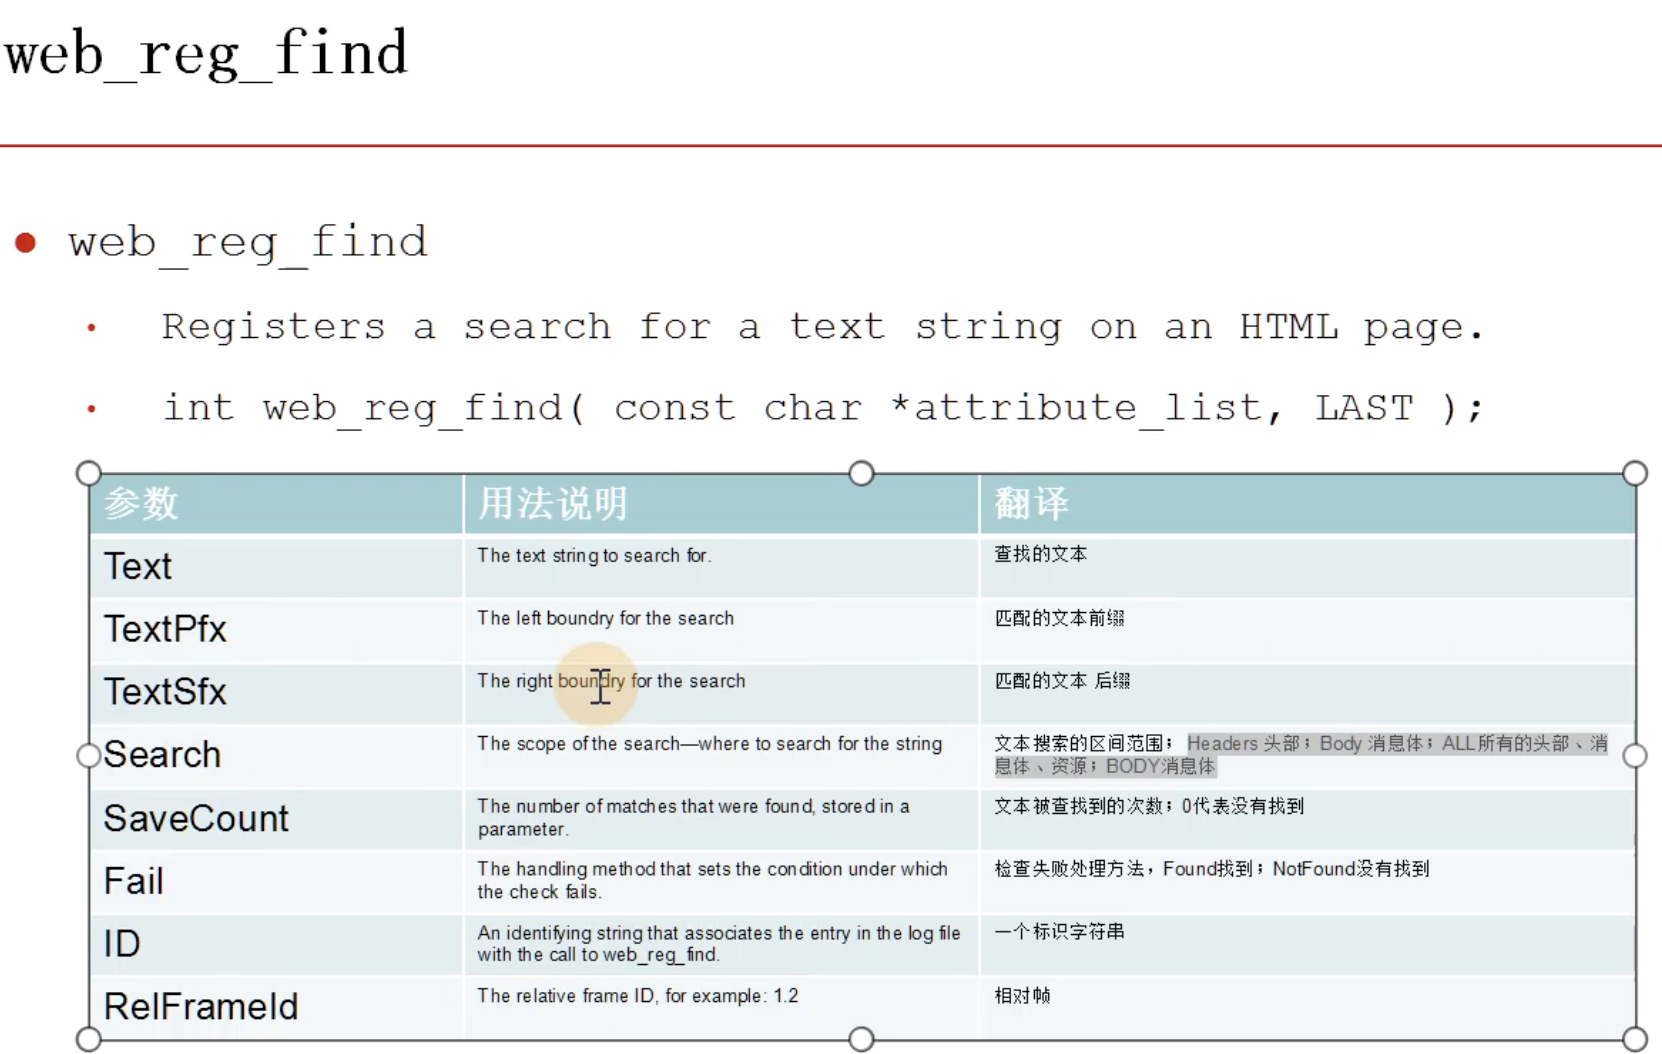Click 'An identifying string that associates' cell
This screenshot has height=1054, width=1662.
click(721, 945)
